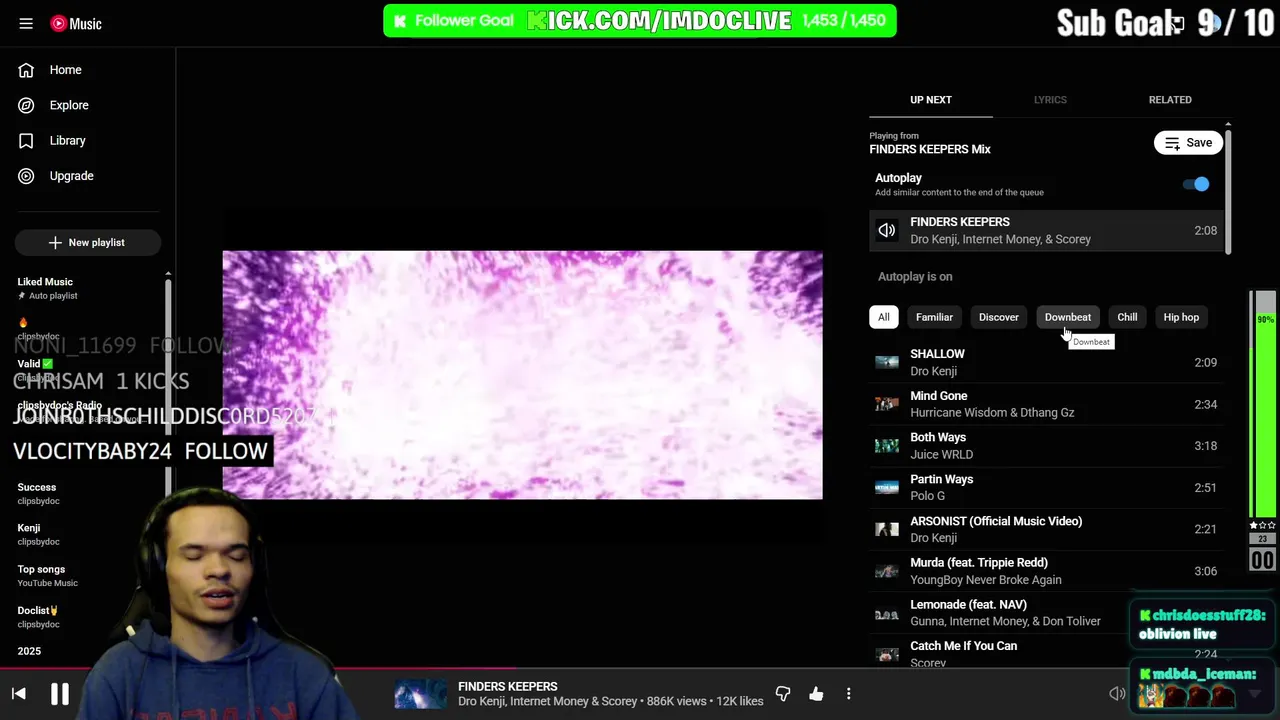
Task: Click the YouTube Music logo
Action: (x=76, y=23)
